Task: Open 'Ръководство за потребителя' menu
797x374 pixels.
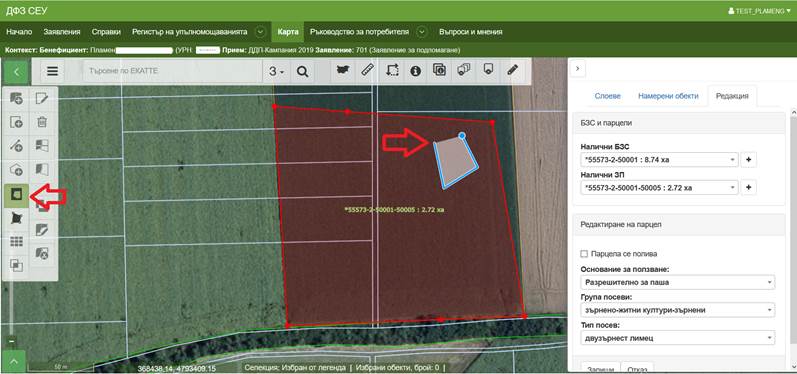Action: (x=359, y=32)
